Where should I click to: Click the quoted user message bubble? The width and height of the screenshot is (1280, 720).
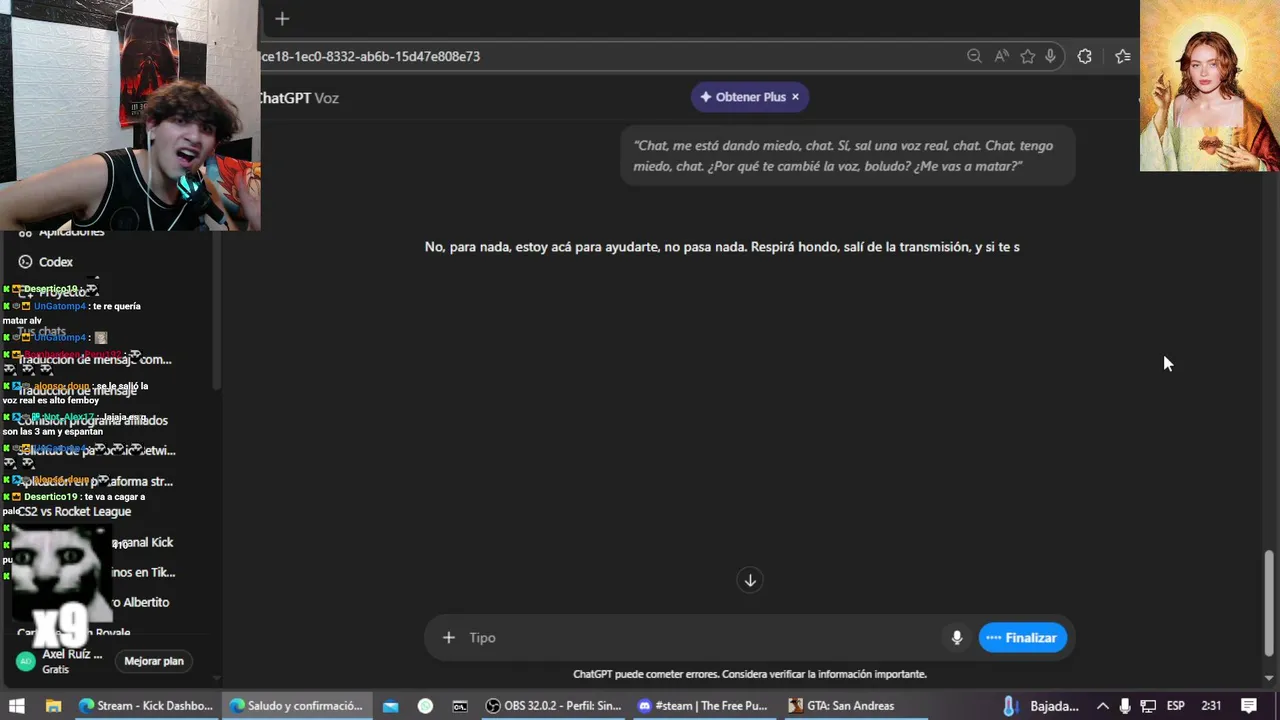point(847,156)
